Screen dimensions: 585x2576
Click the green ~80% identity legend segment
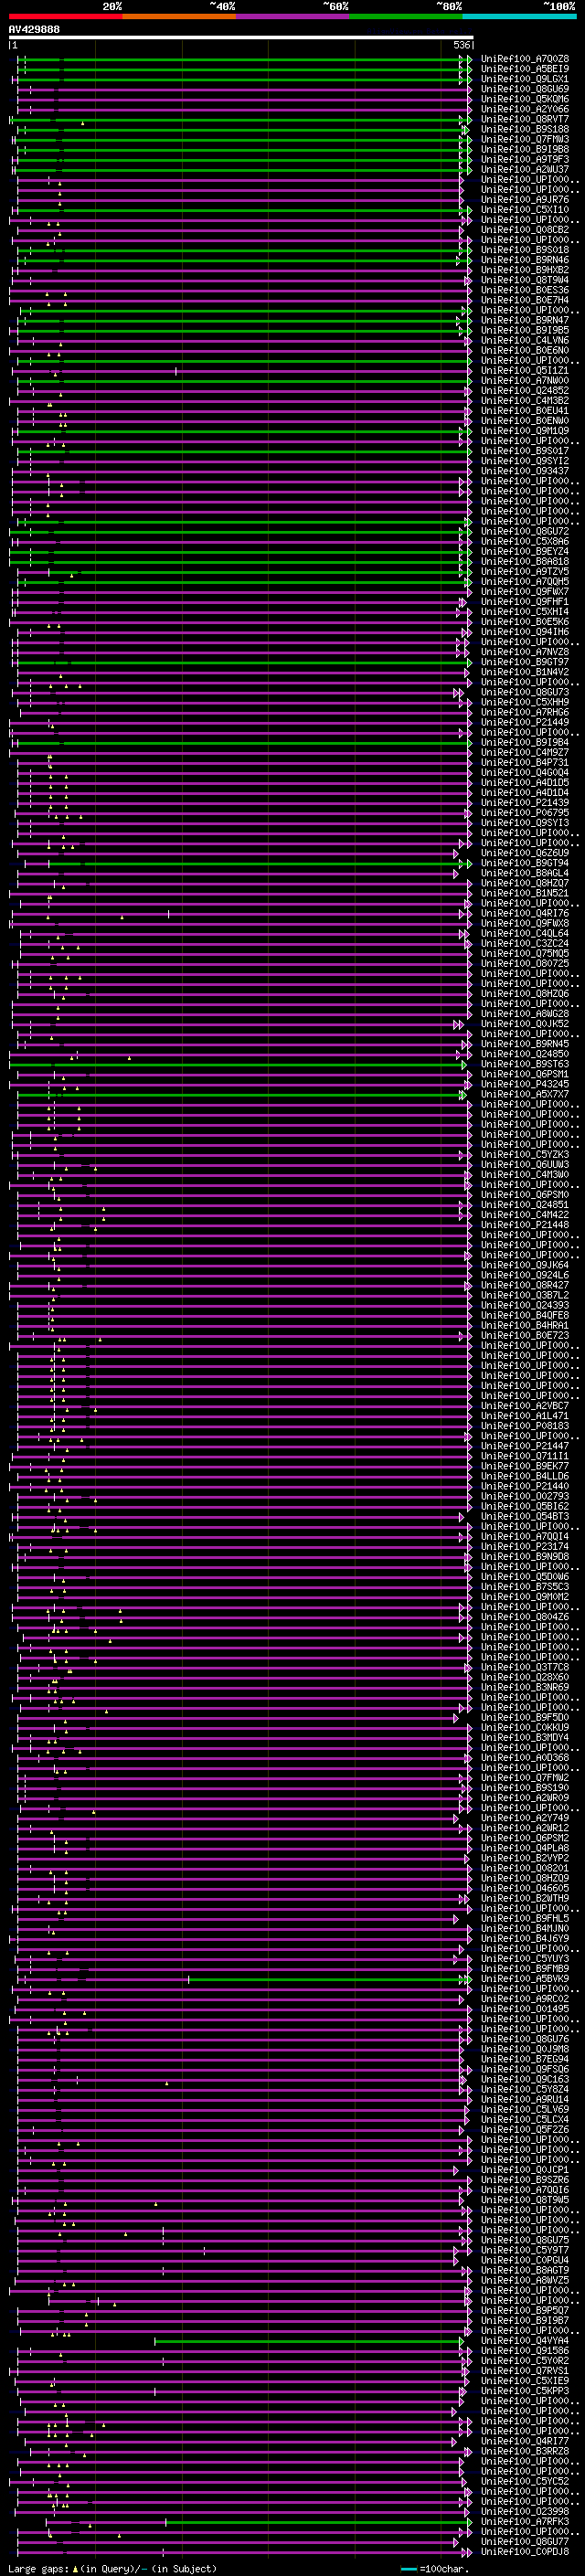click(x=407, y=16)
